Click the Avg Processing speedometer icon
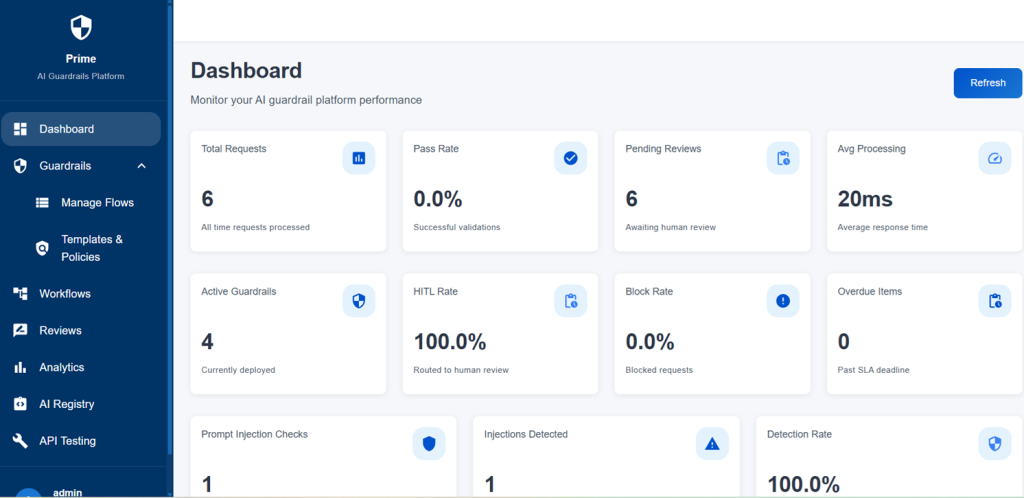 994,158
